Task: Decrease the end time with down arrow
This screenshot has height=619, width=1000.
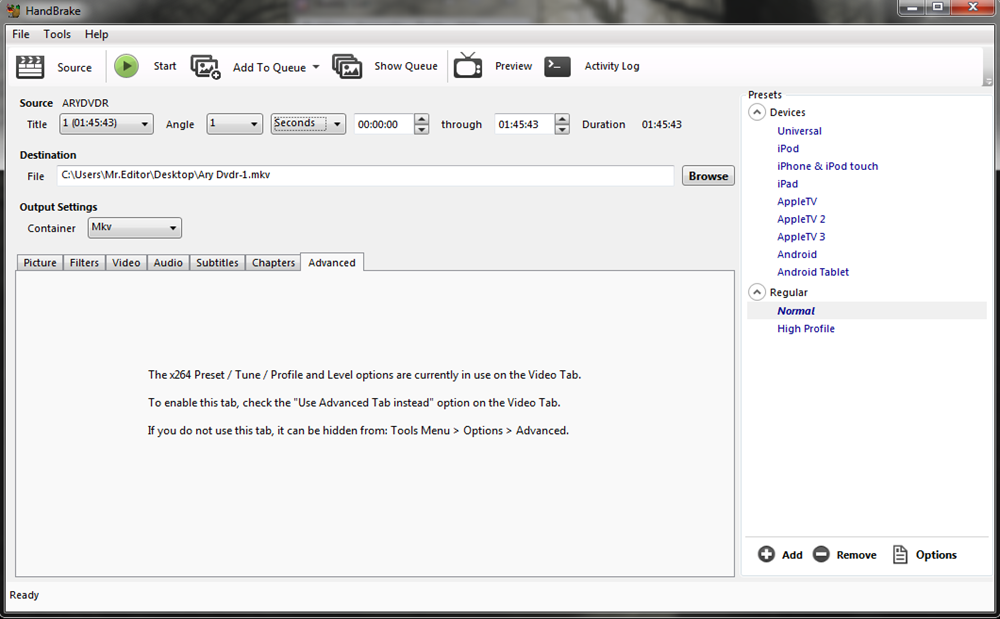Action: click(x=562, y=129)
